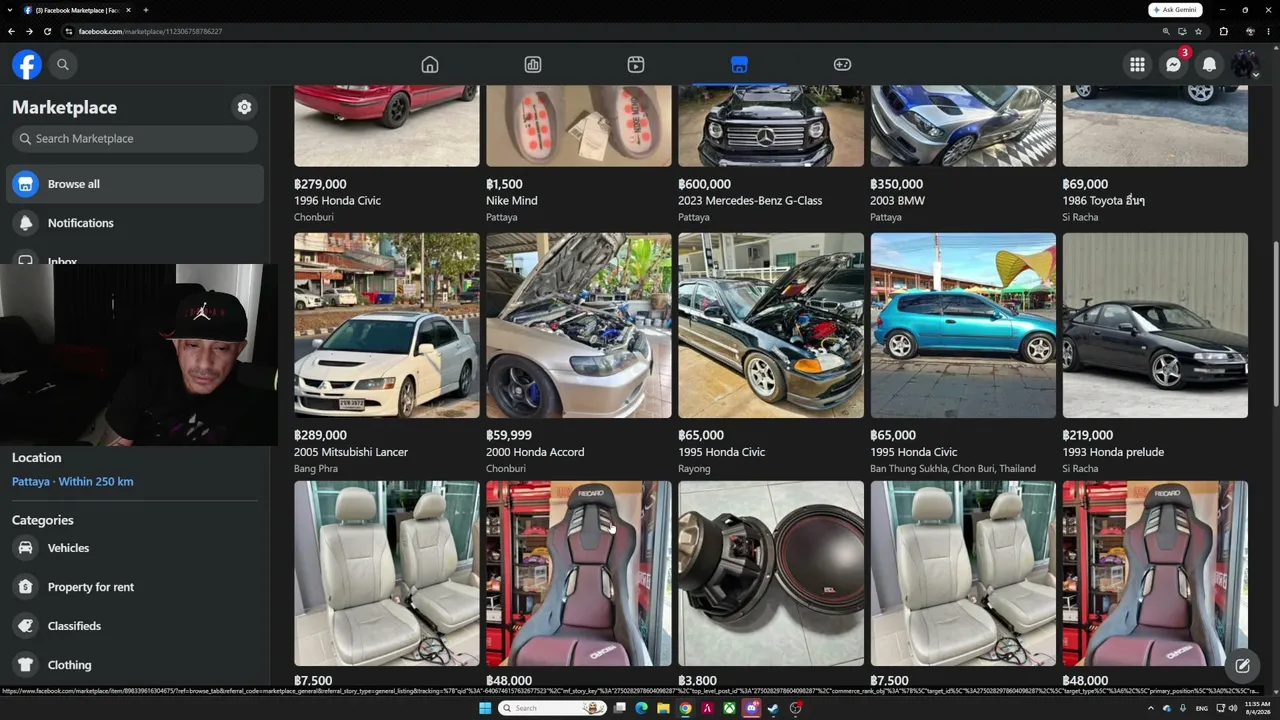Open Chrome from the taskbar
The image size is (1280, 720).
click(x=685, y=708)
